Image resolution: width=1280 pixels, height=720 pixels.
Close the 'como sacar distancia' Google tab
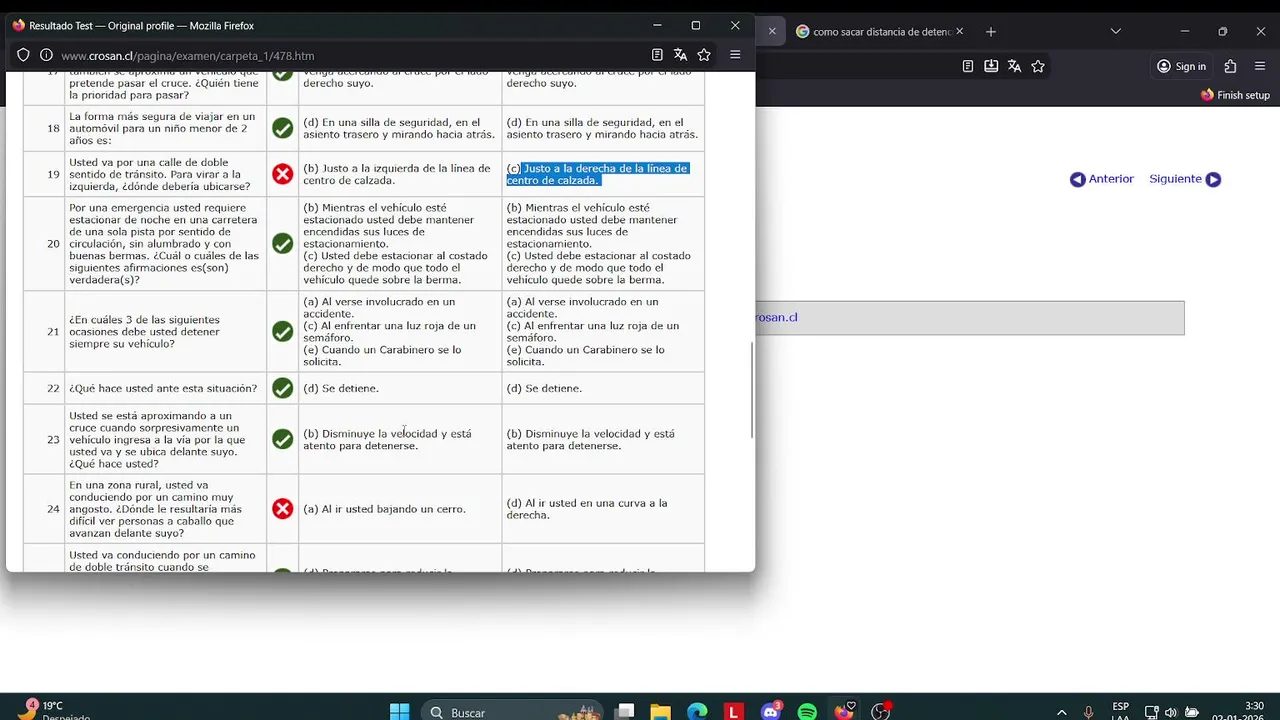click(960, 32)
